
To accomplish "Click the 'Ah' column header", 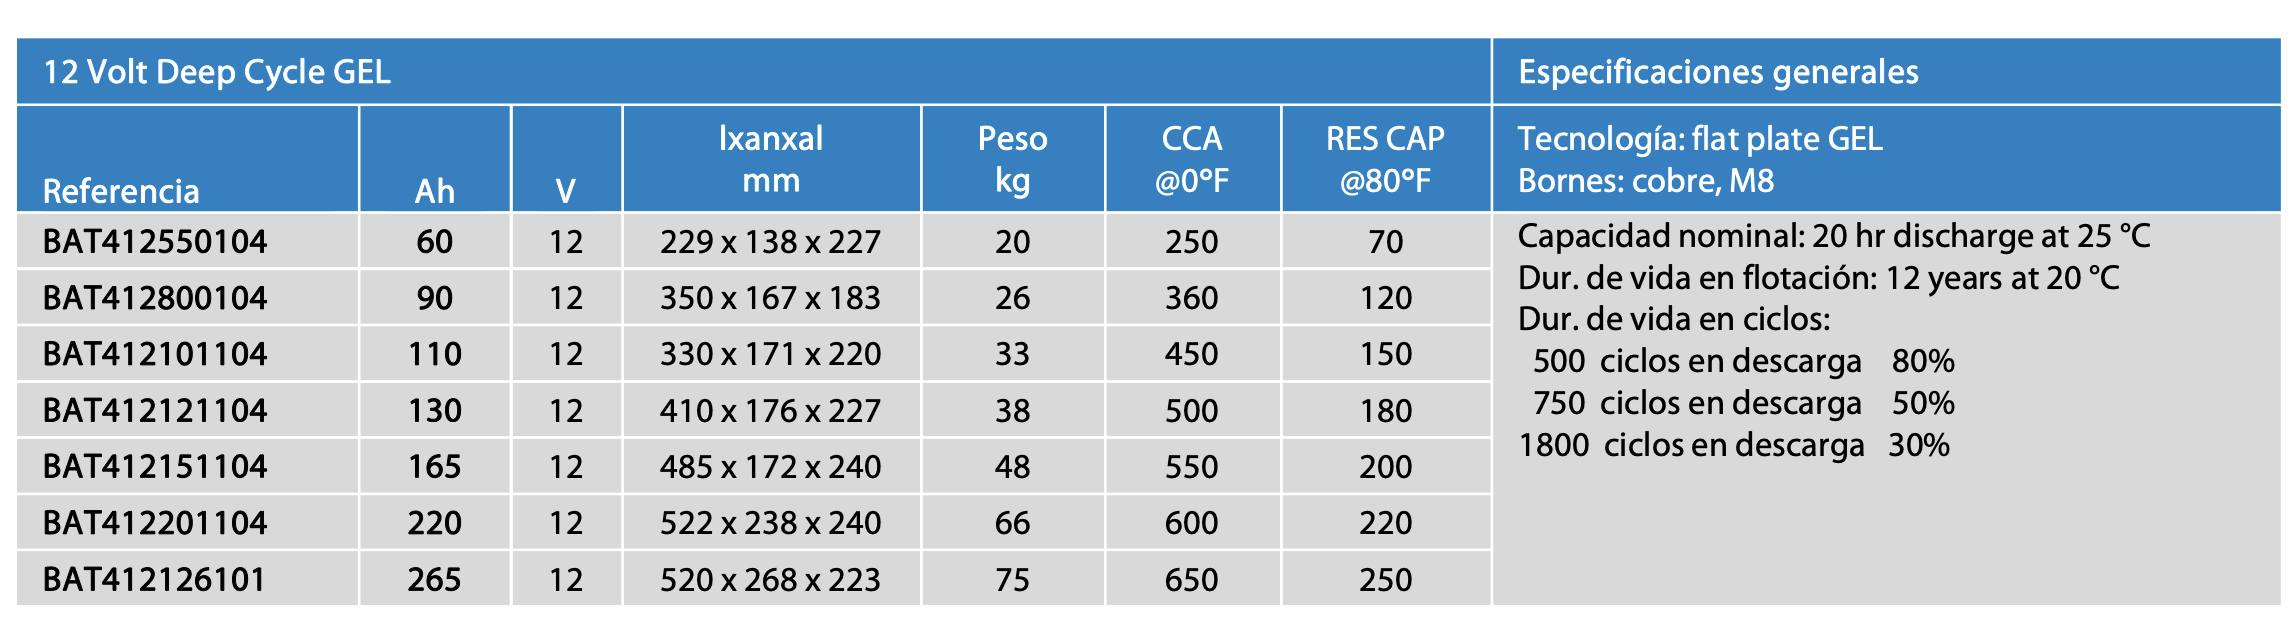I will pyautogui.click(x=434, y=190).
